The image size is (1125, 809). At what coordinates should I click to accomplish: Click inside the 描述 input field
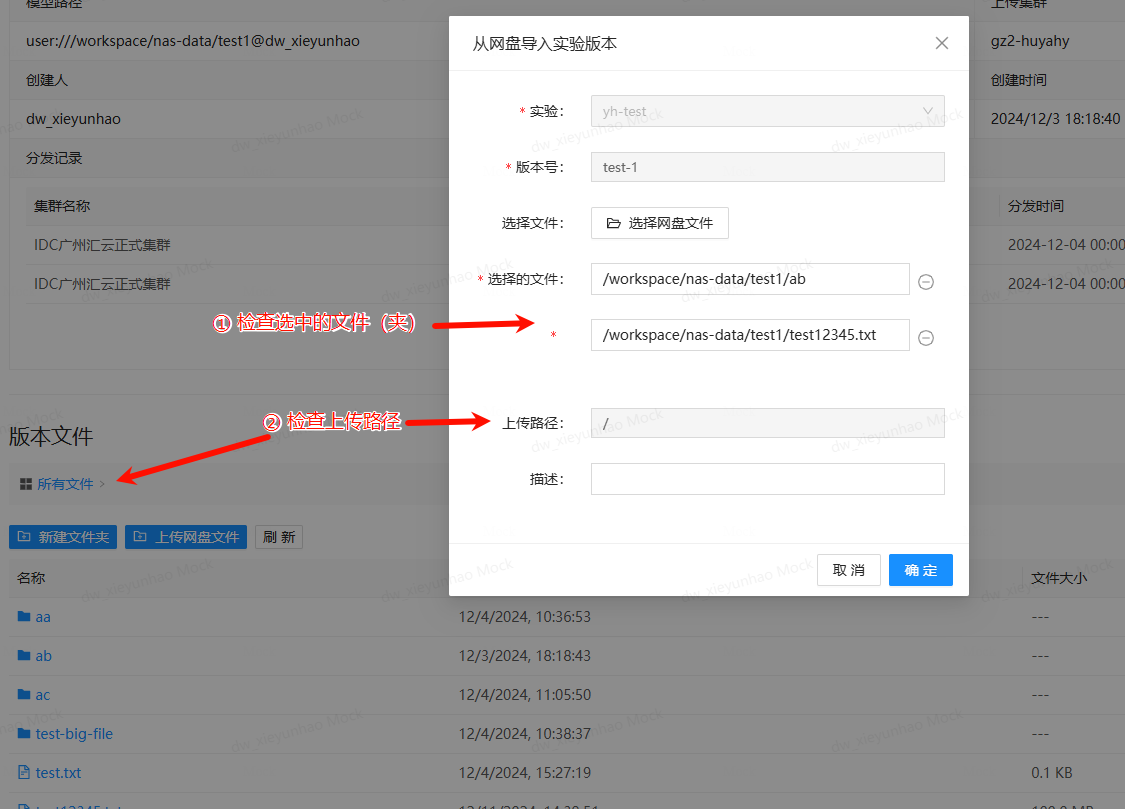(766, 478)
